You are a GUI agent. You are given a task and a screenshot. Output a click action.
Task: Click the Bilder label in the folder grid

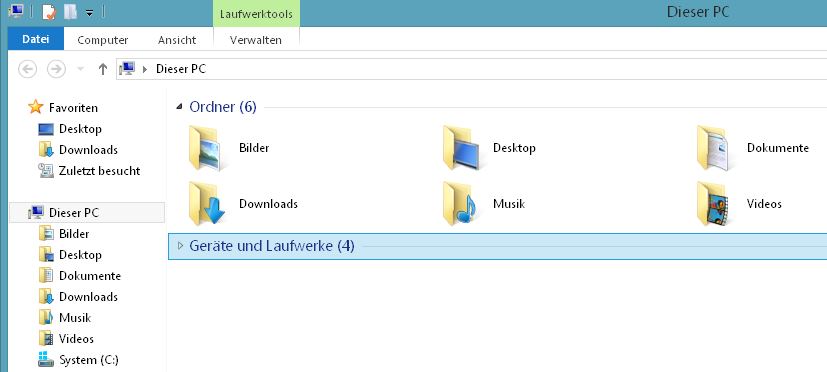pos(254,148)
